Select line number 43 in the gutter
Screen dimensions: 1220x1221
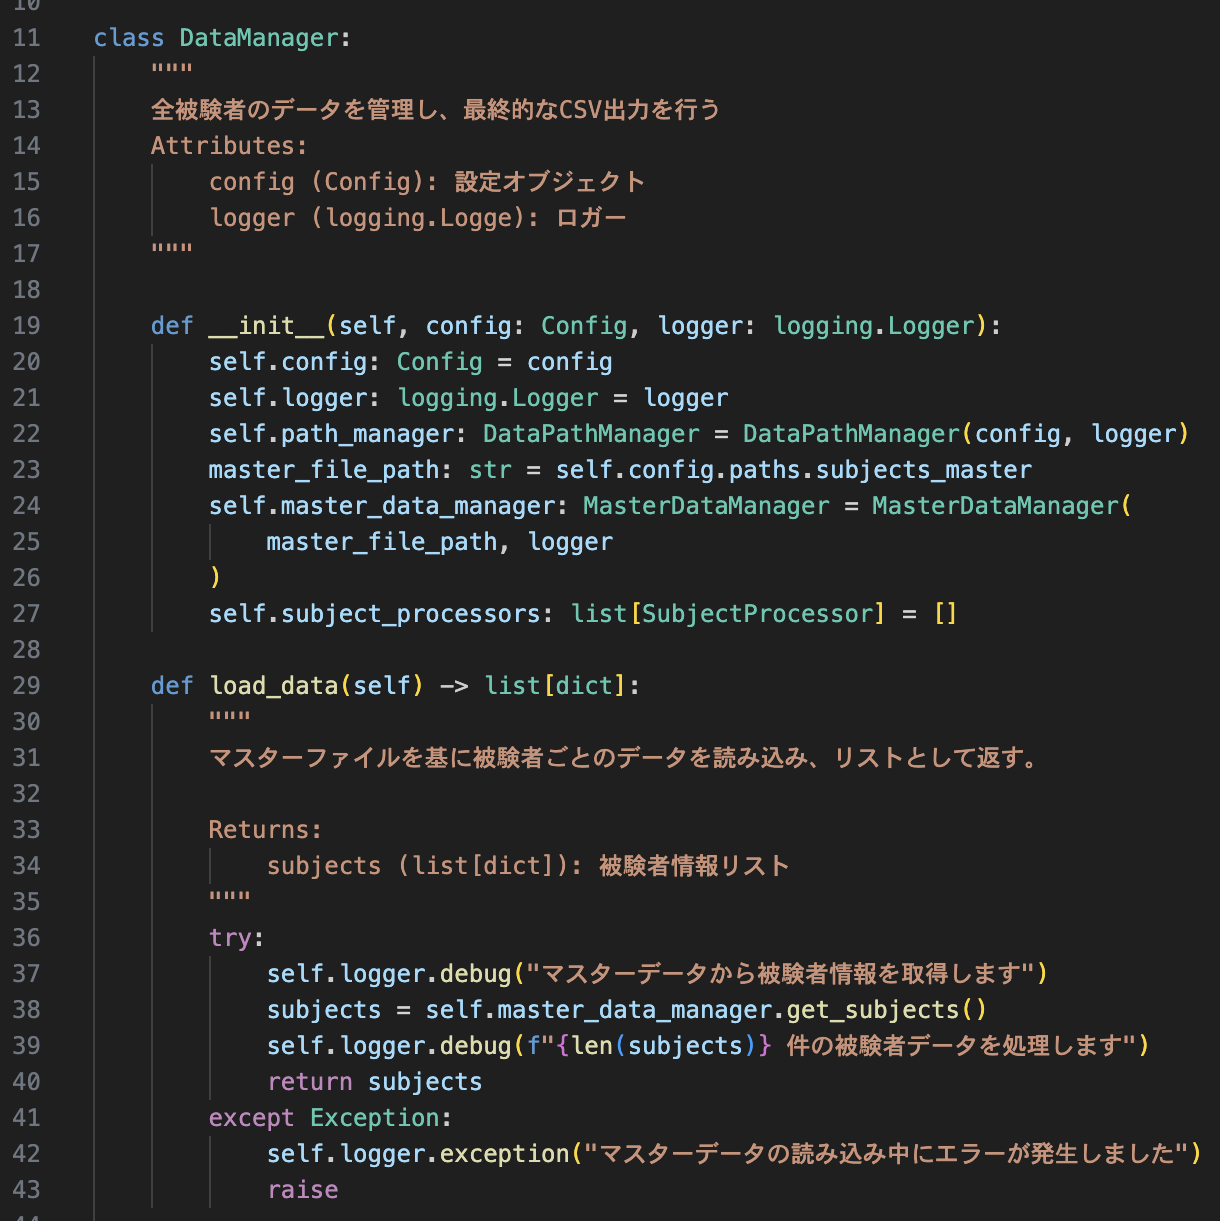click(27, 1190)
